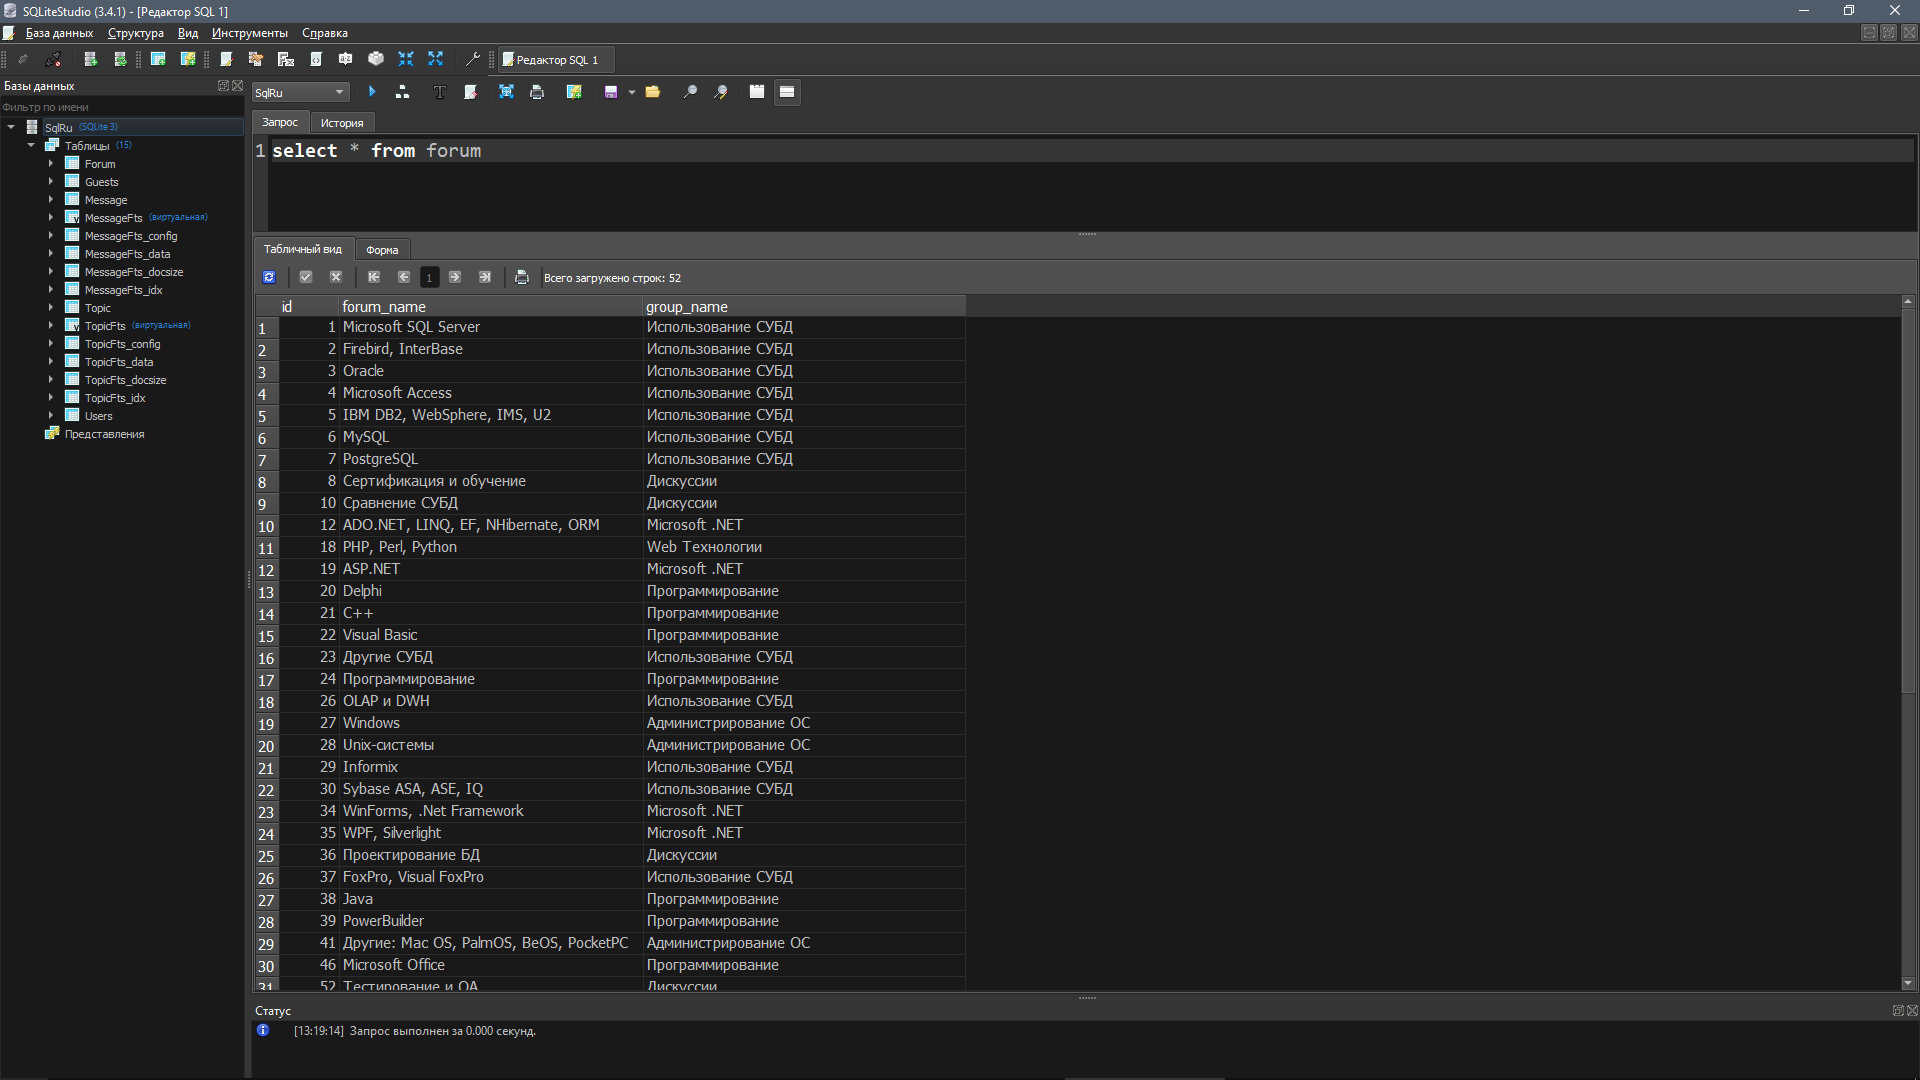This screenshot has height=1080, width=1920.
Task: Print the results grid
Action: (522, 277)
